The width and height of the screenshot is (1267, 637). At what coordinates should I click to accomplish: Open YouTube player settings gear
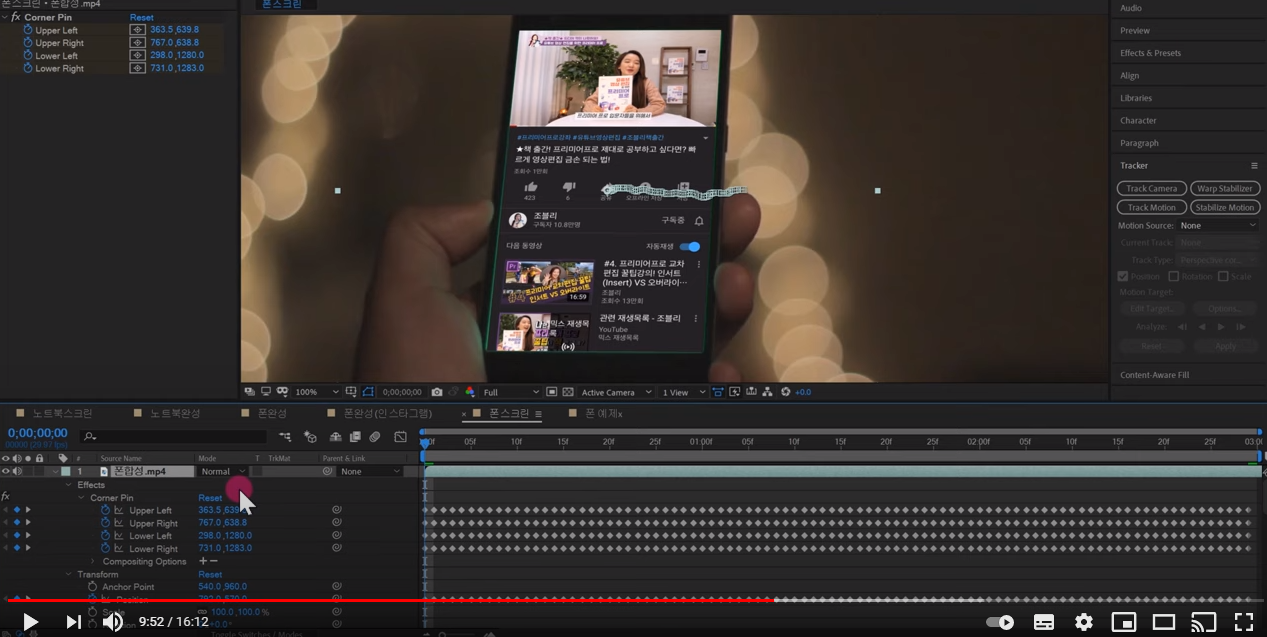click(x=1083, y=622)
